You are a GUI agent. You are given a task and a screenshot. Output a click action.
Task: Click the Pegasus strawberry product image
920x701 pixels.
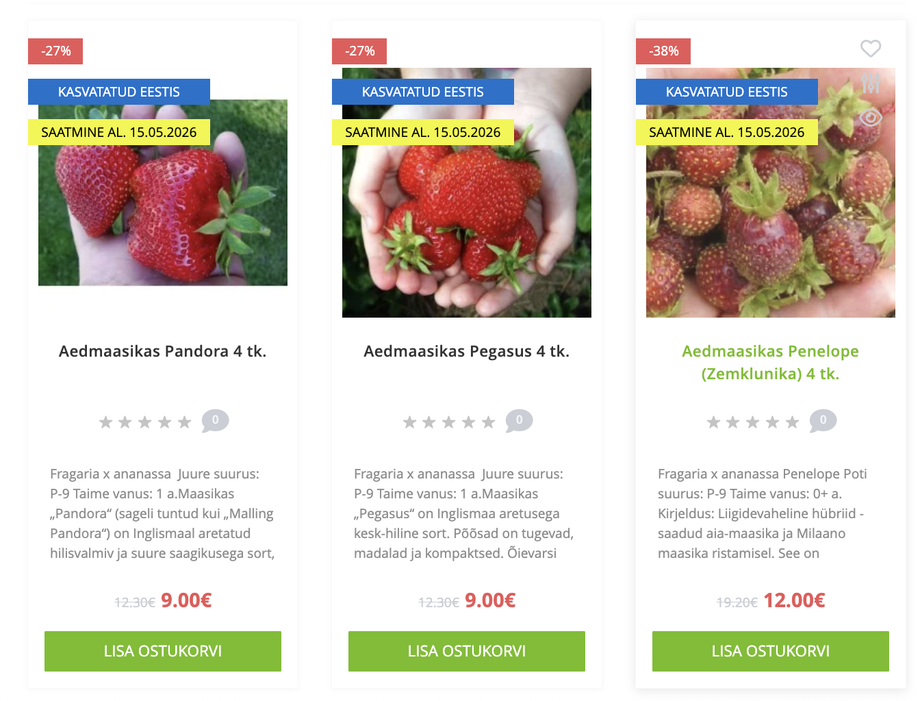[x=466, y=192]
